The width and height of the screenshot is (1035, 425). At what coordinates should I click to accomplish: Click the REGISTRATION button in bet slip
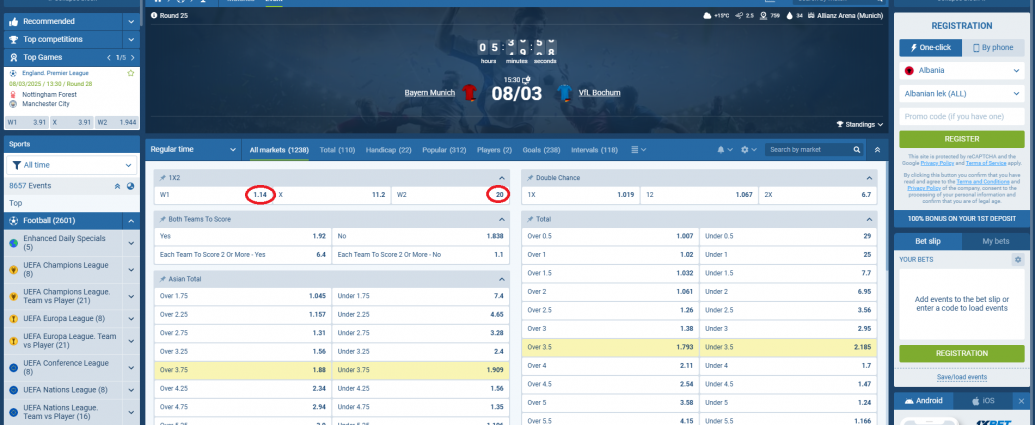pos(961,353)
